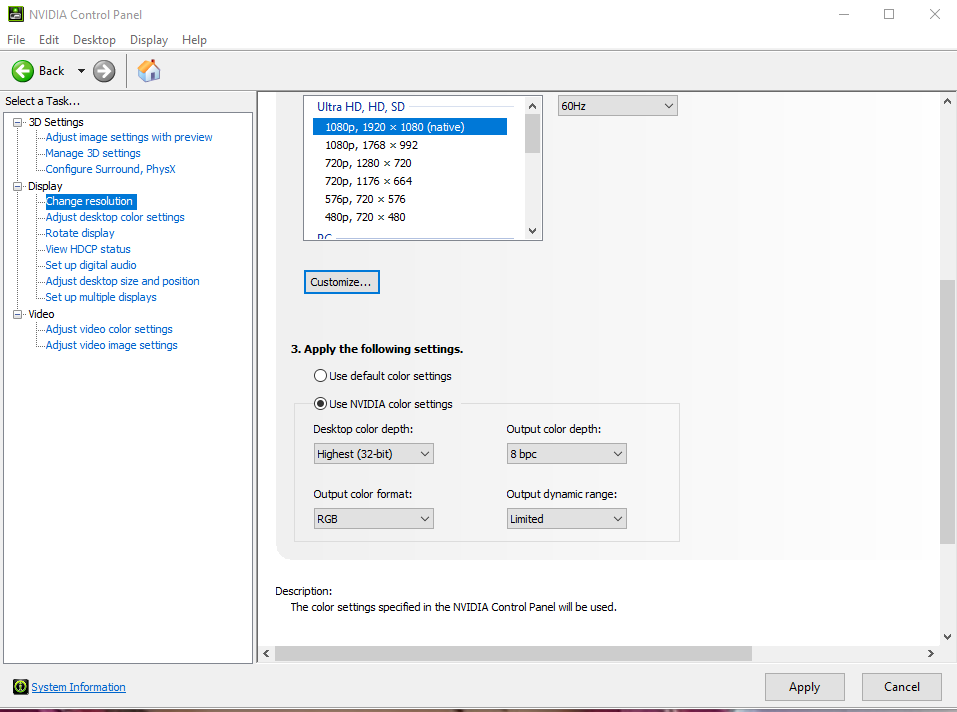Open the Home icon in toolbar

tap(149, 71)
